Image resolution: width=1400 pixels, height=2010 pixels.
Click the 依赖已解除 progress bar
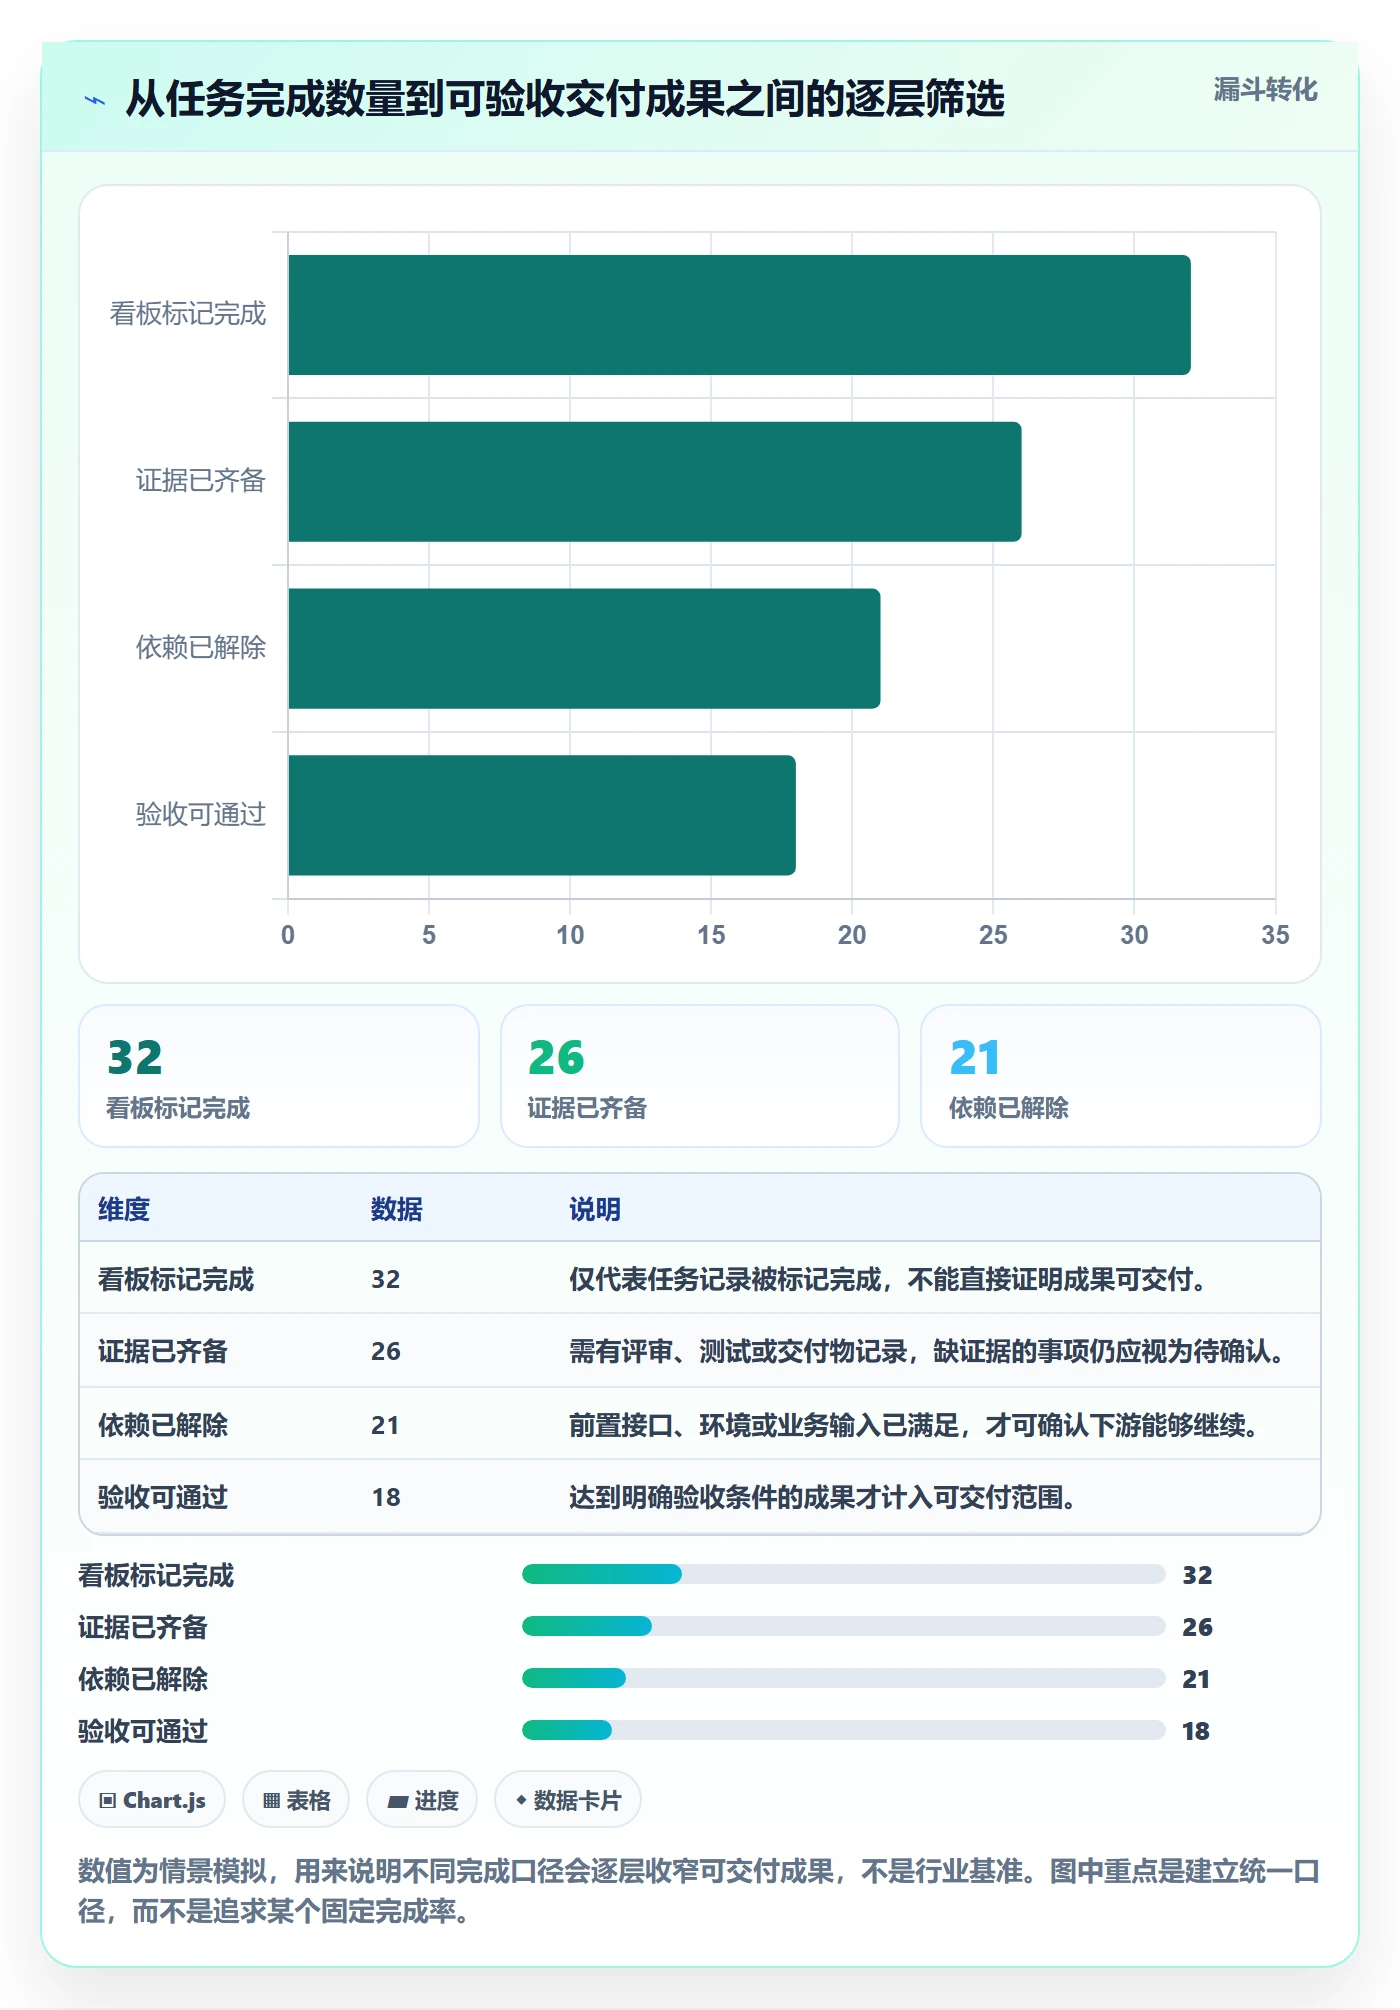point(843,1678)
